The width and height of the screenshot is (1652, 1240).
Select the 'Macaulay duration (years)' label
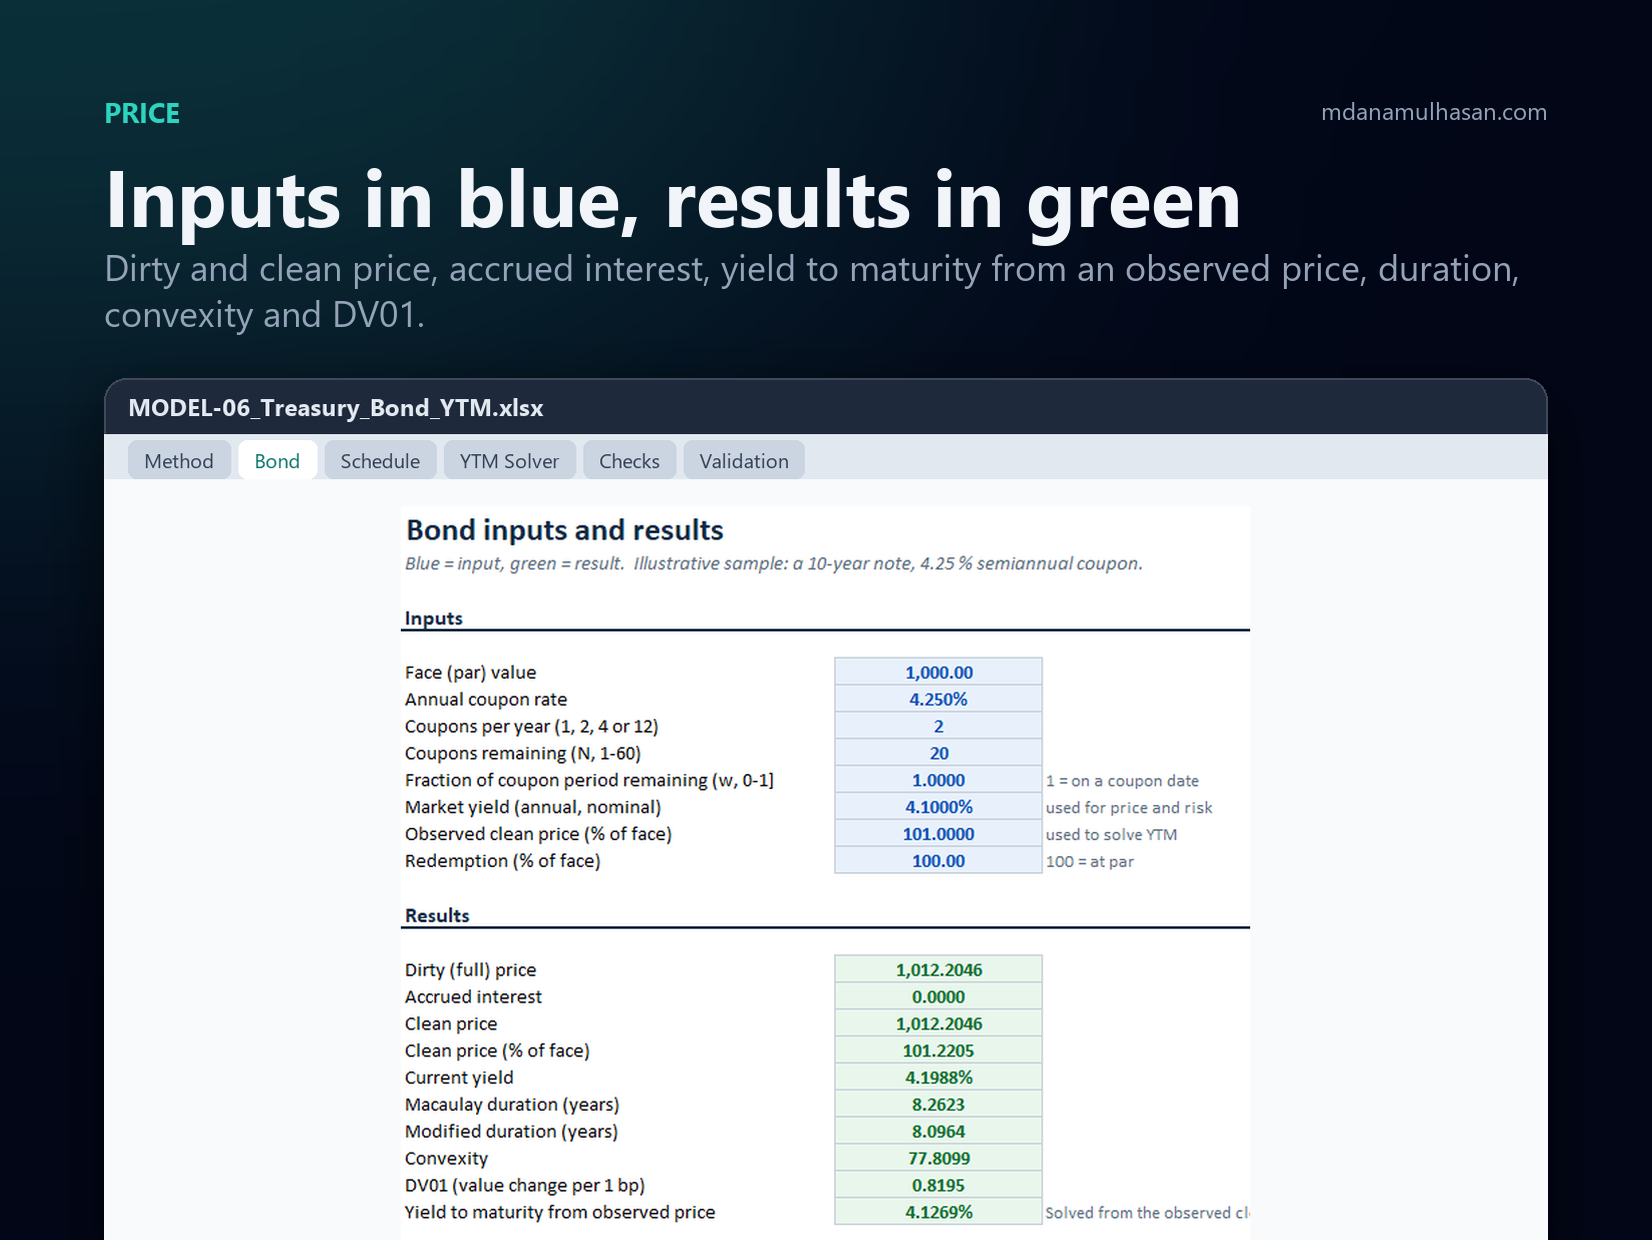pyautogui.click(x=512, y=1104)
